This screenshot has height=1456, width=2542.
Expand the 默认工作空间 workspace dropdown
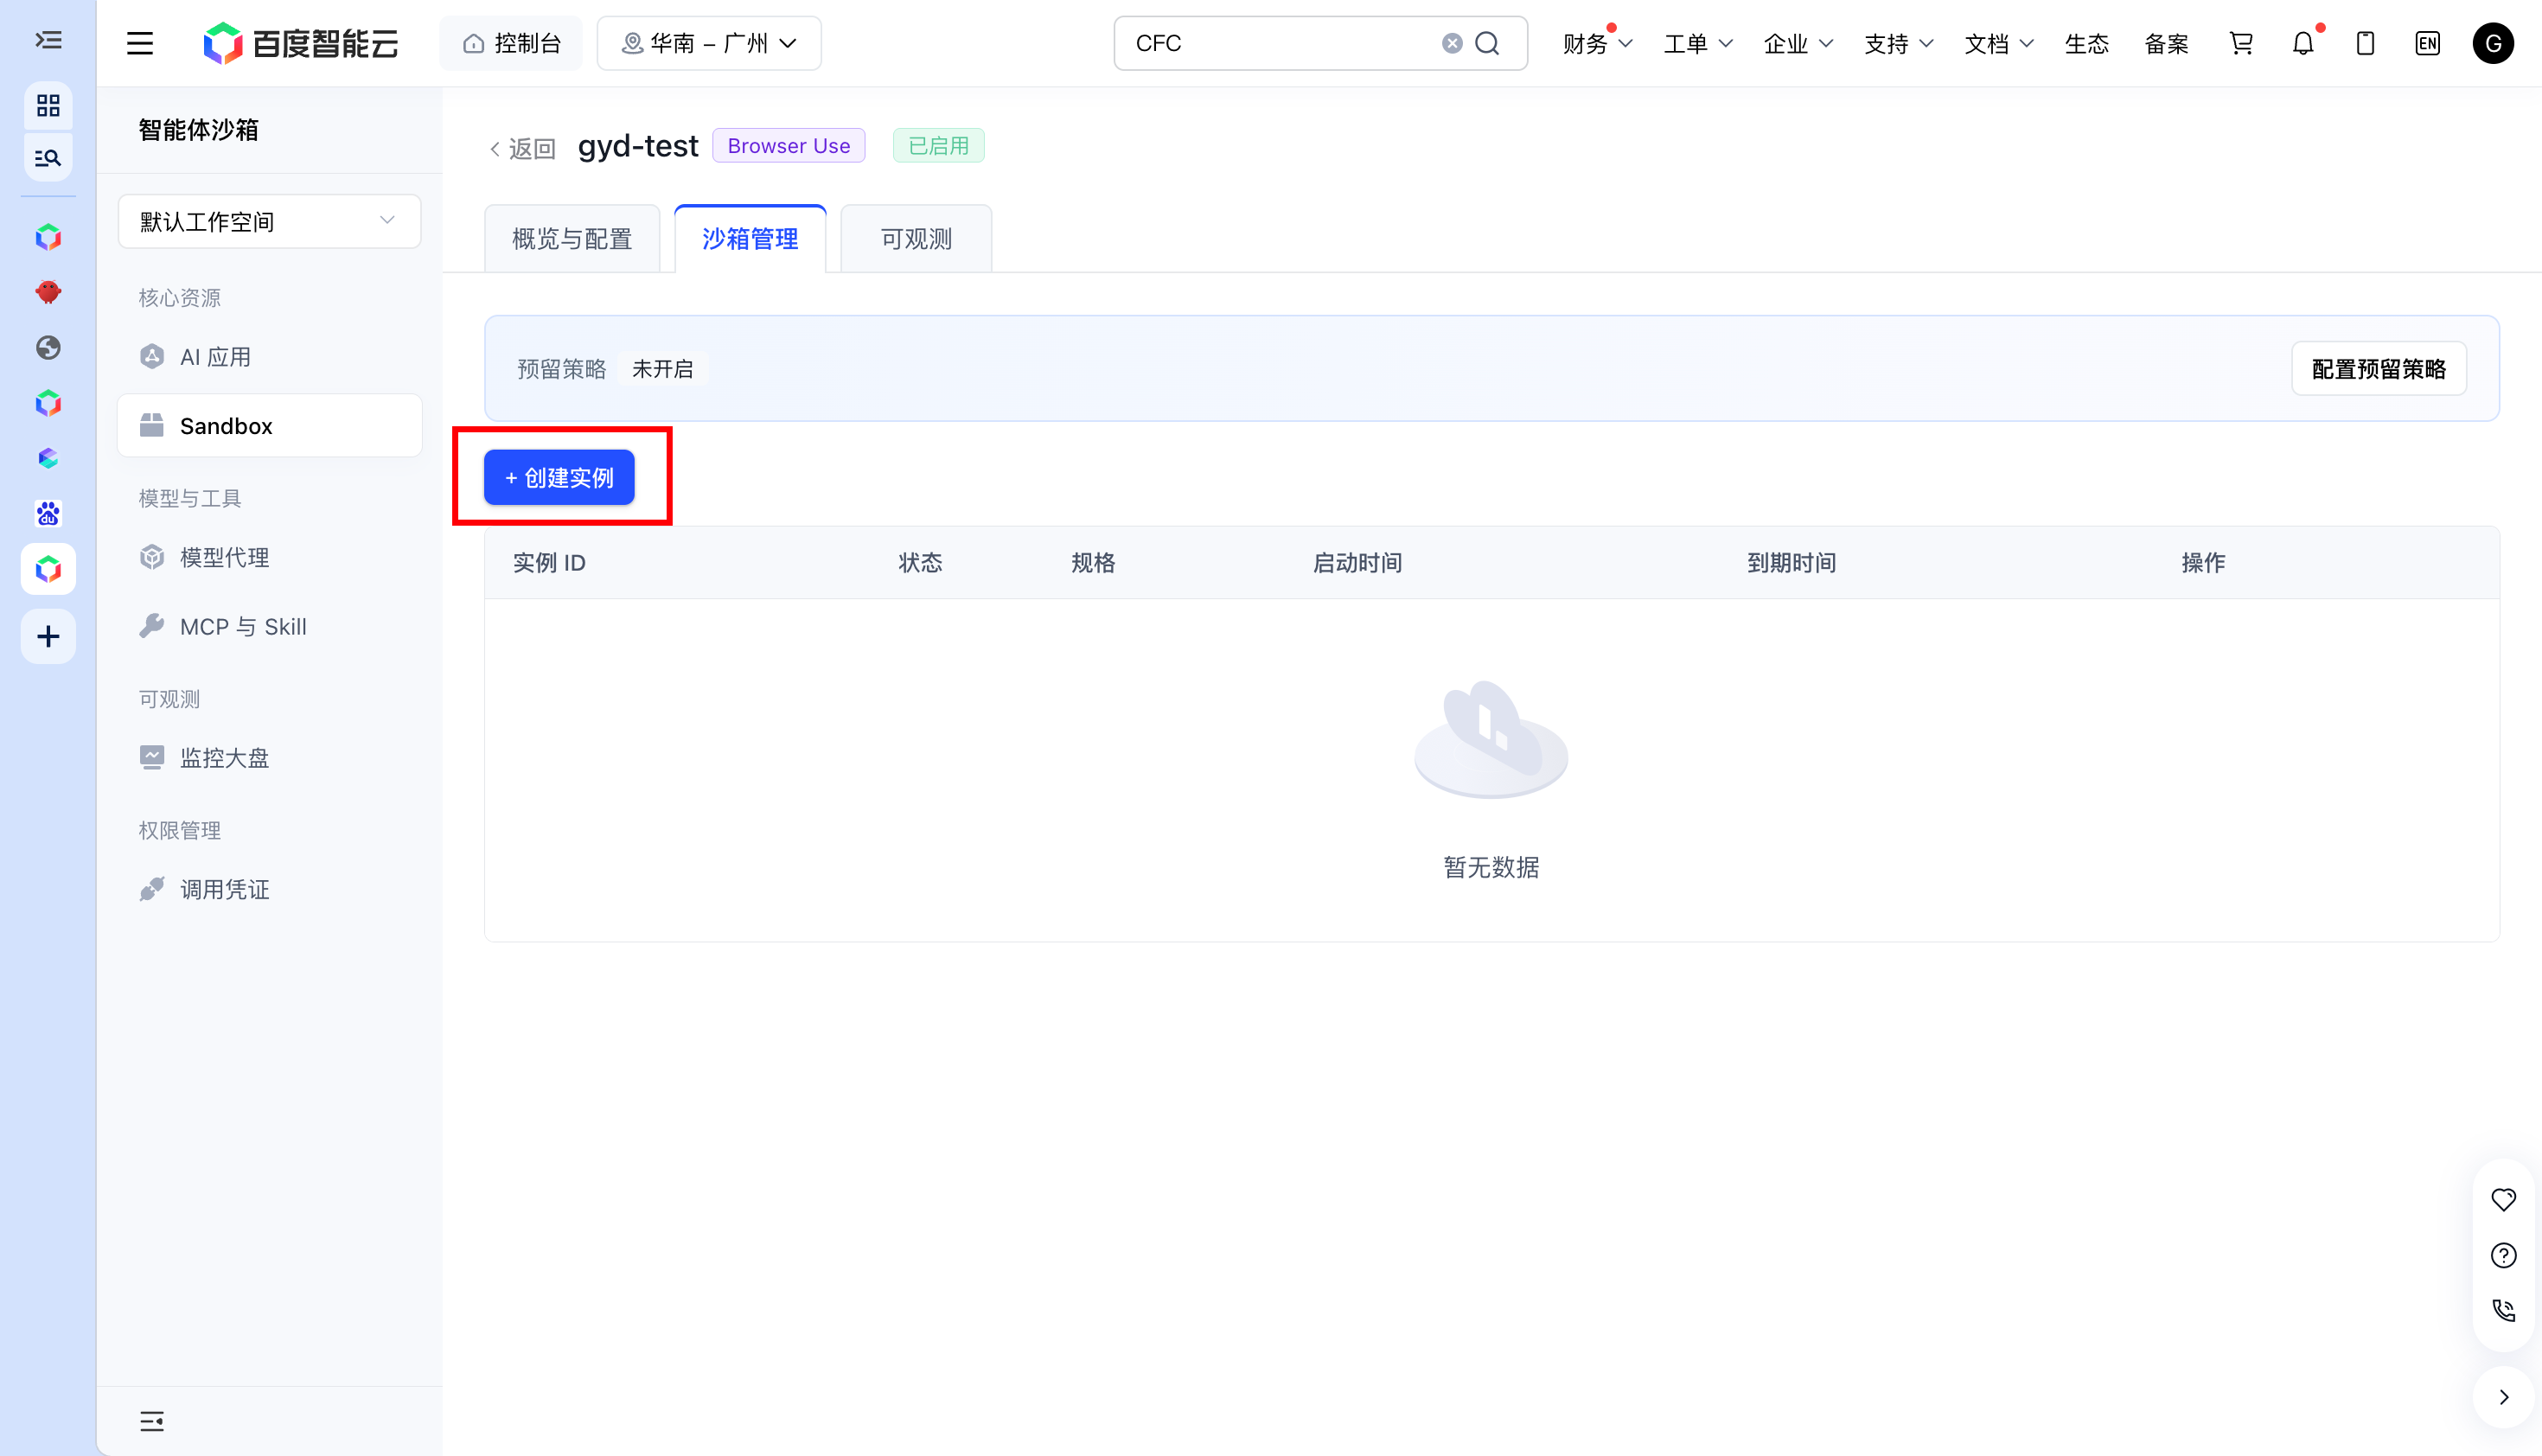(x=269, y=221)
